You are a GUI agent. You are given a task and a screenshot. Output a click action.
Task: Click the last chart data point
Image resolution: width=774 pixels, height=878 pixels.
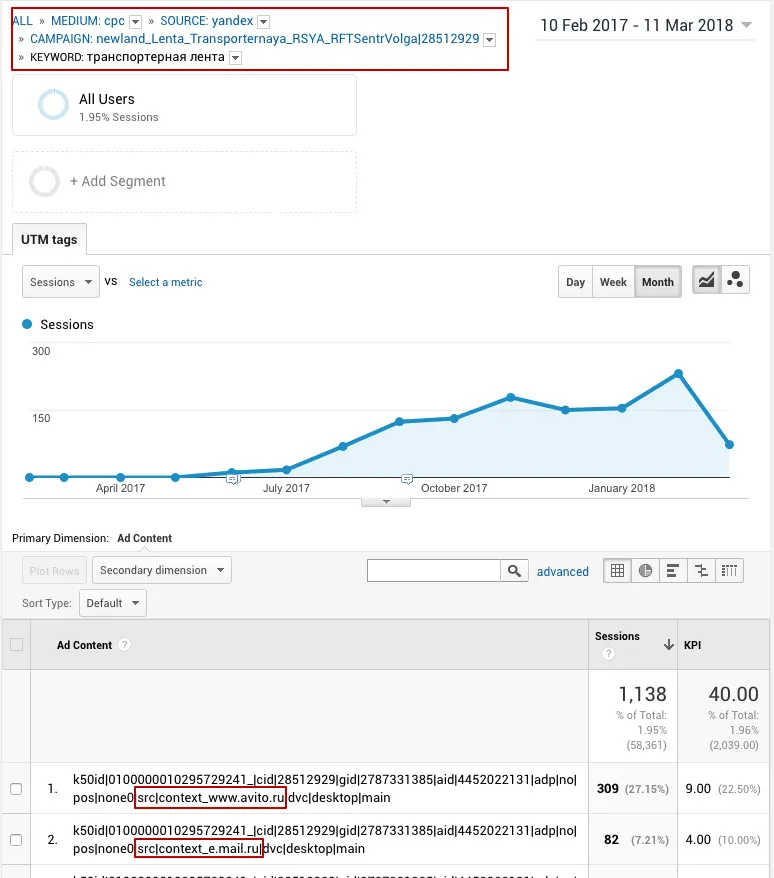click(x=729, y=445)
